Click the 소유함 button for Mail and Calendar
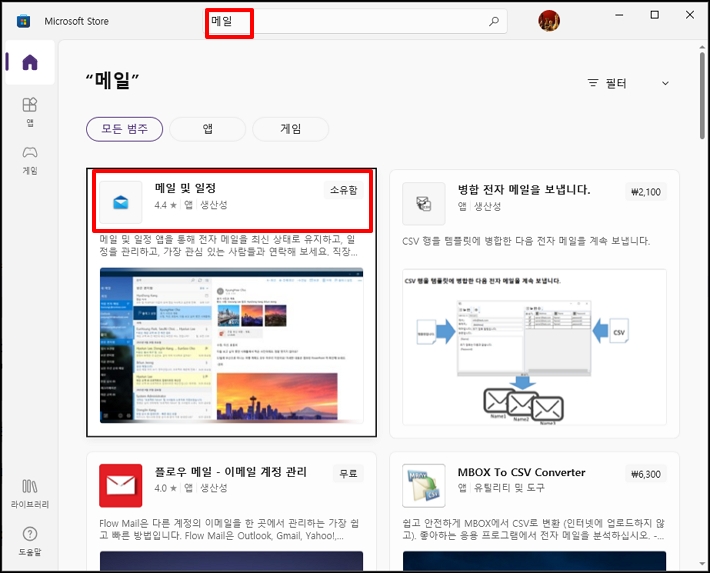710x573 pixels. coord(343,190)
